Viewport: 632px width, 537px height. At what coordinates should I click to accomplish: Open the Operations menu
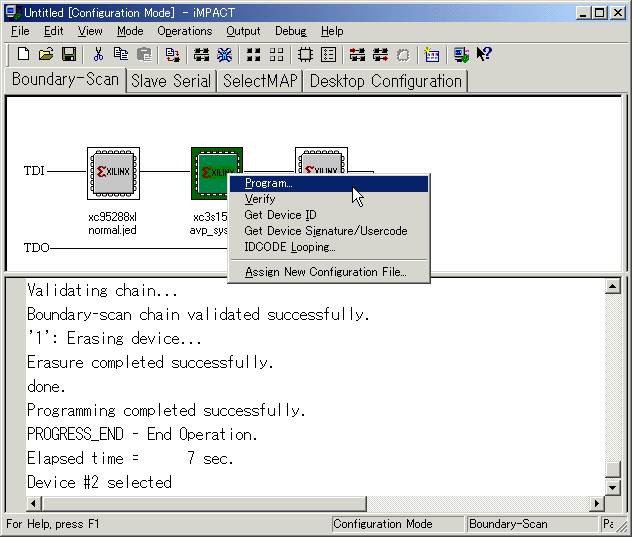[x=185, y=31]
